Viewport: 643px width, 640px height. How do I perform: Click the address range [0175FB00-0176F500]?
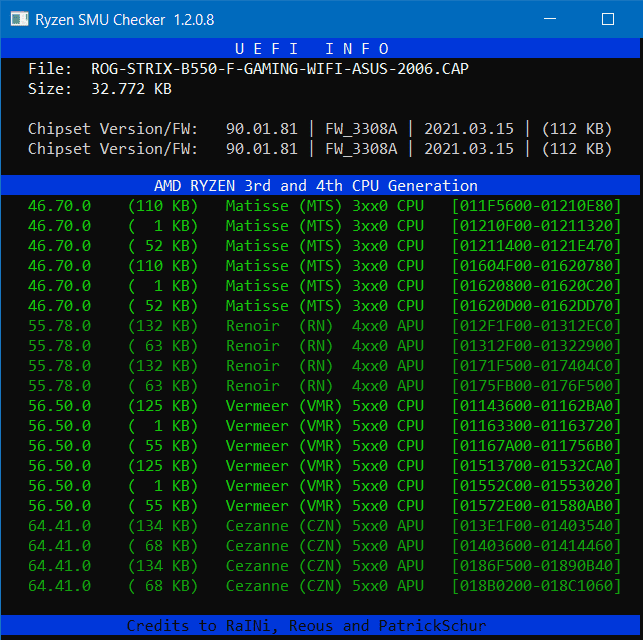(536, 386)
